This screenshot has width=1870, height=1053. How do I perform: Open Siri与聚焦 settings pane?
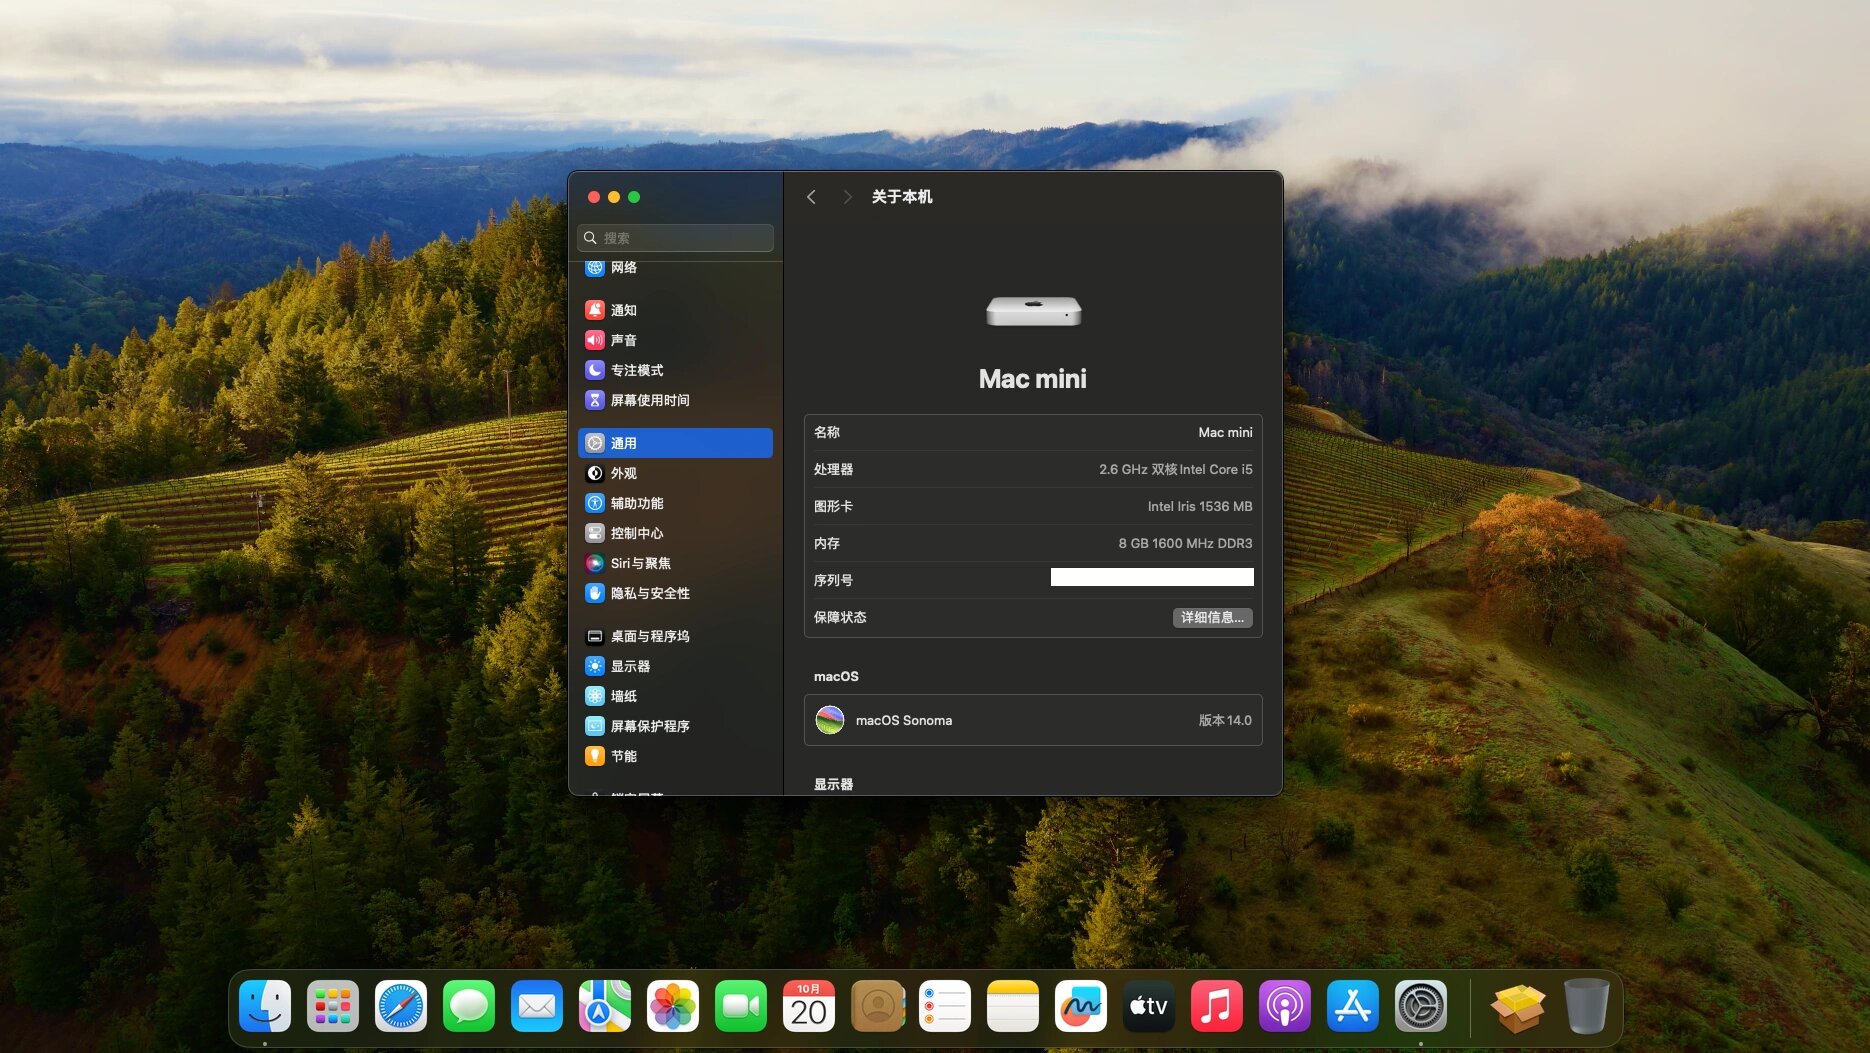675,563
